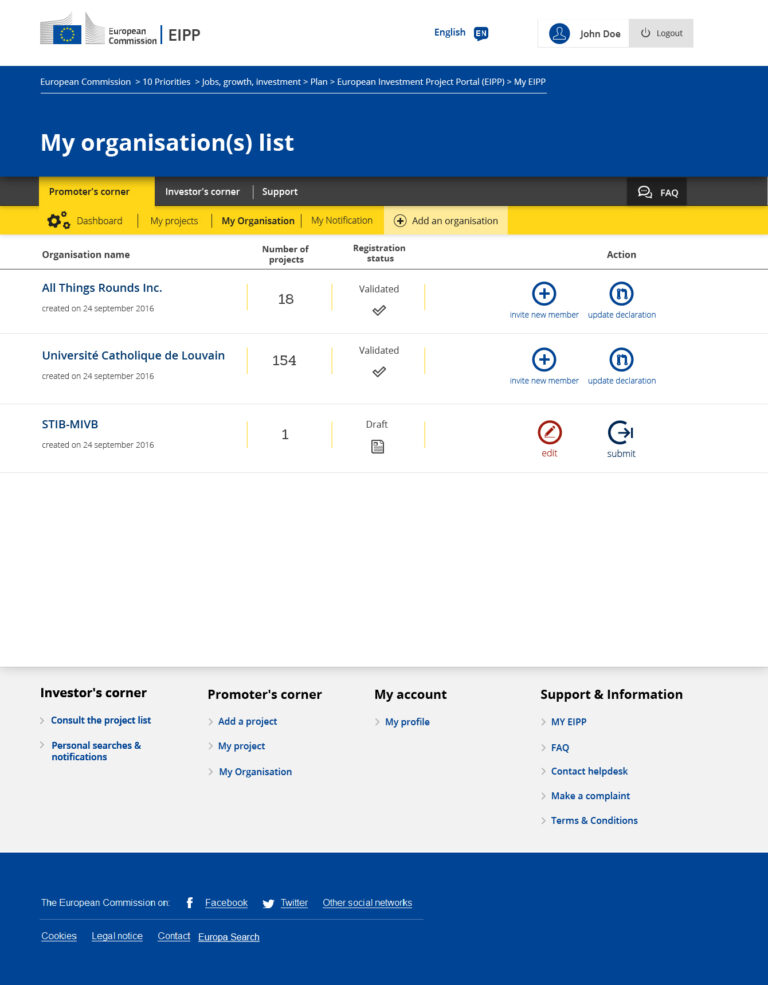Click the Facebook icon in footer
The width and height of the screenshot is (768, 985).
coord(190,903)
